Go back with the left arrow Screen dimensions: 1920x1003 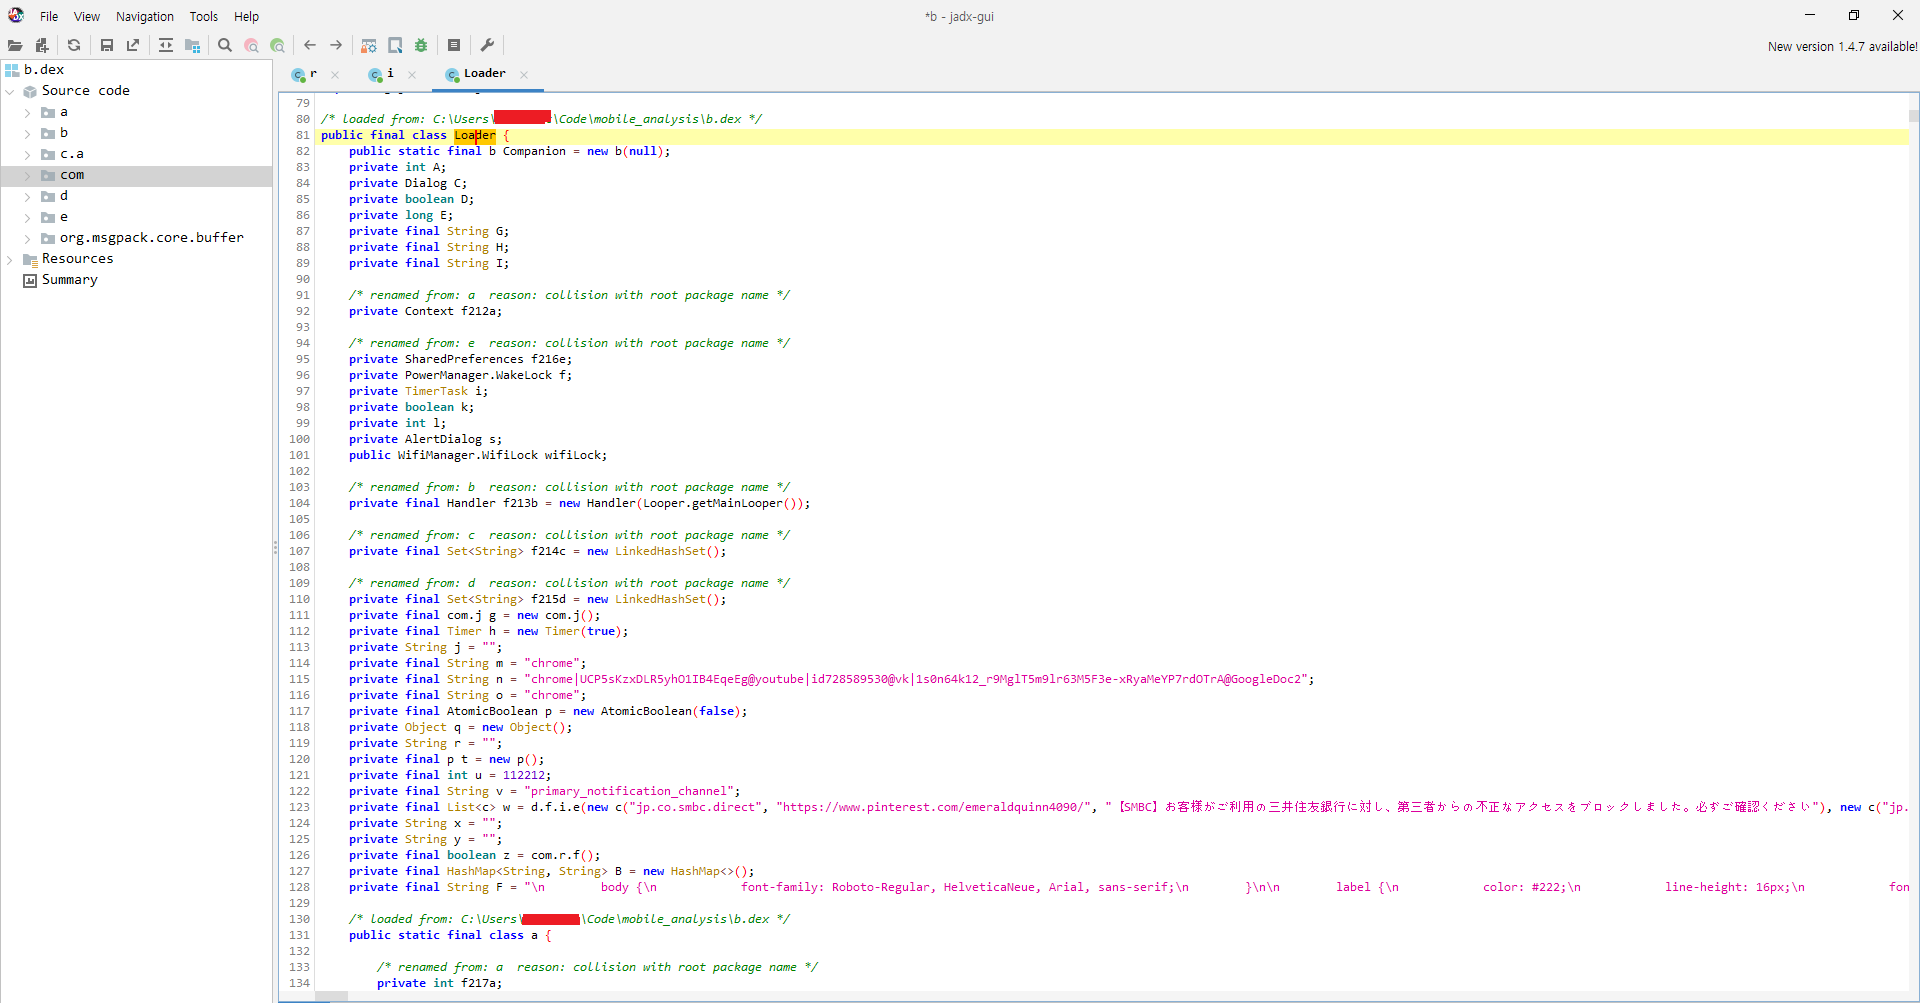pyautogui.click(x=310, y=45)
